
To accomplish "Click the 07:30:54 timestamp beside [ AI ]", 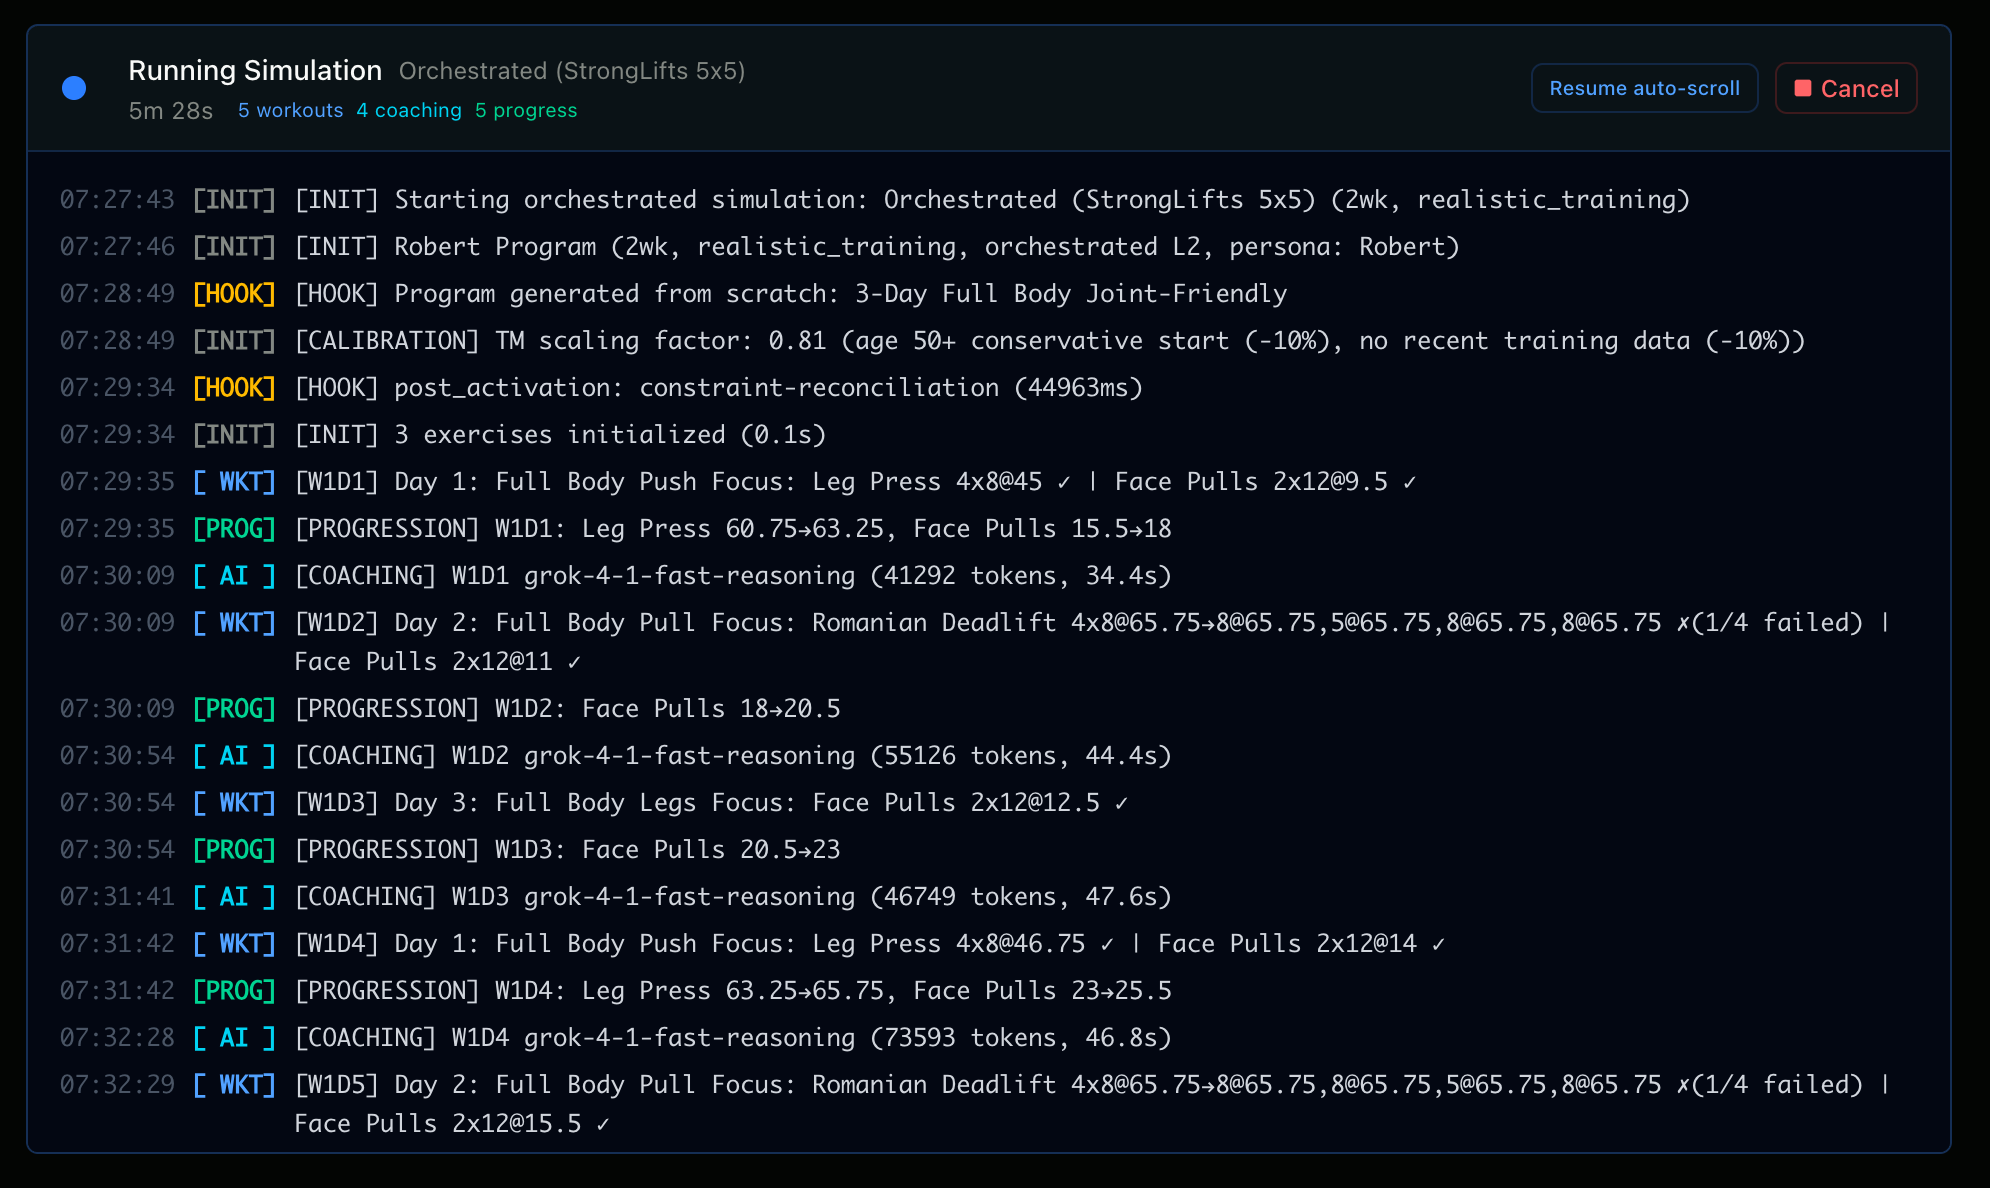I will [117, 755].
